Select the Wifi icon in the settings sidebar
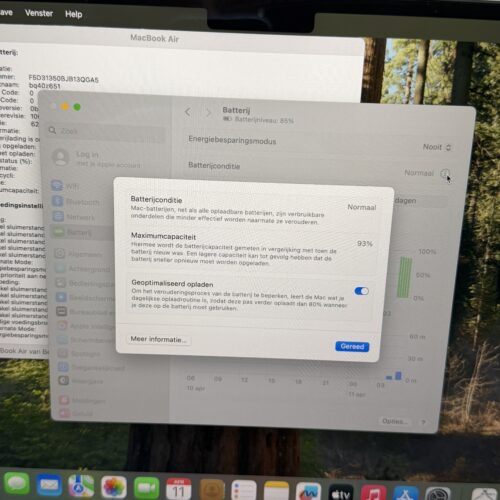Viewport: 500px width, 500px height. [57, 186]
